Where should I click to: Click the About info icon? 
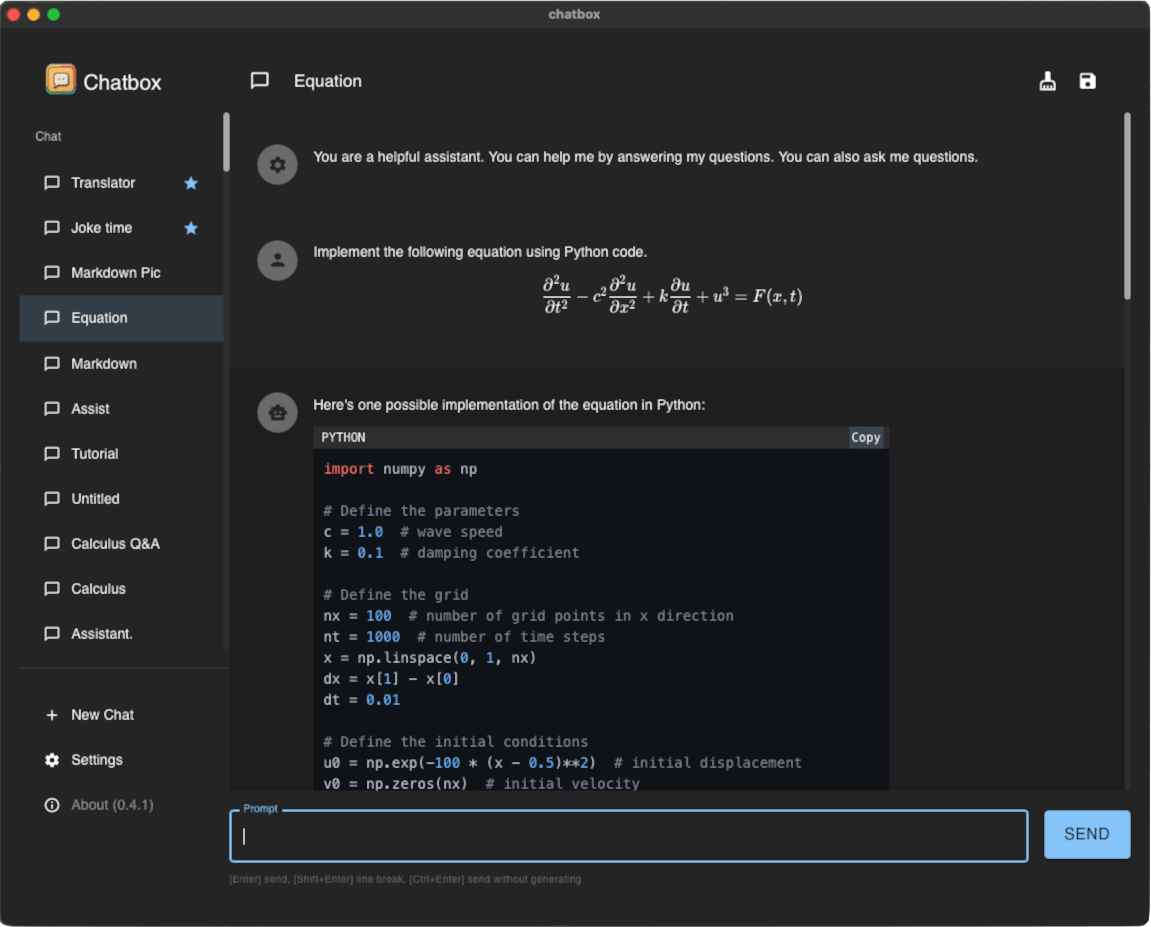point(51,805)
